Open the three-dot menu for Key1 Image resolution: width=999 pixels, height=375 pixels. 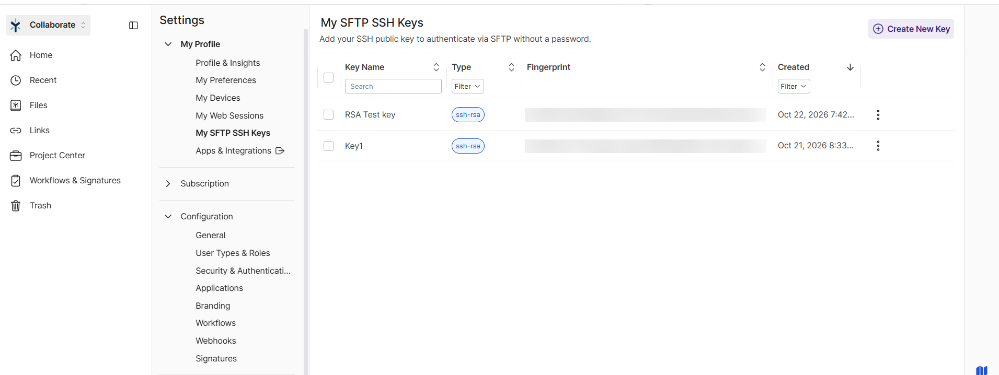[878, 146]
